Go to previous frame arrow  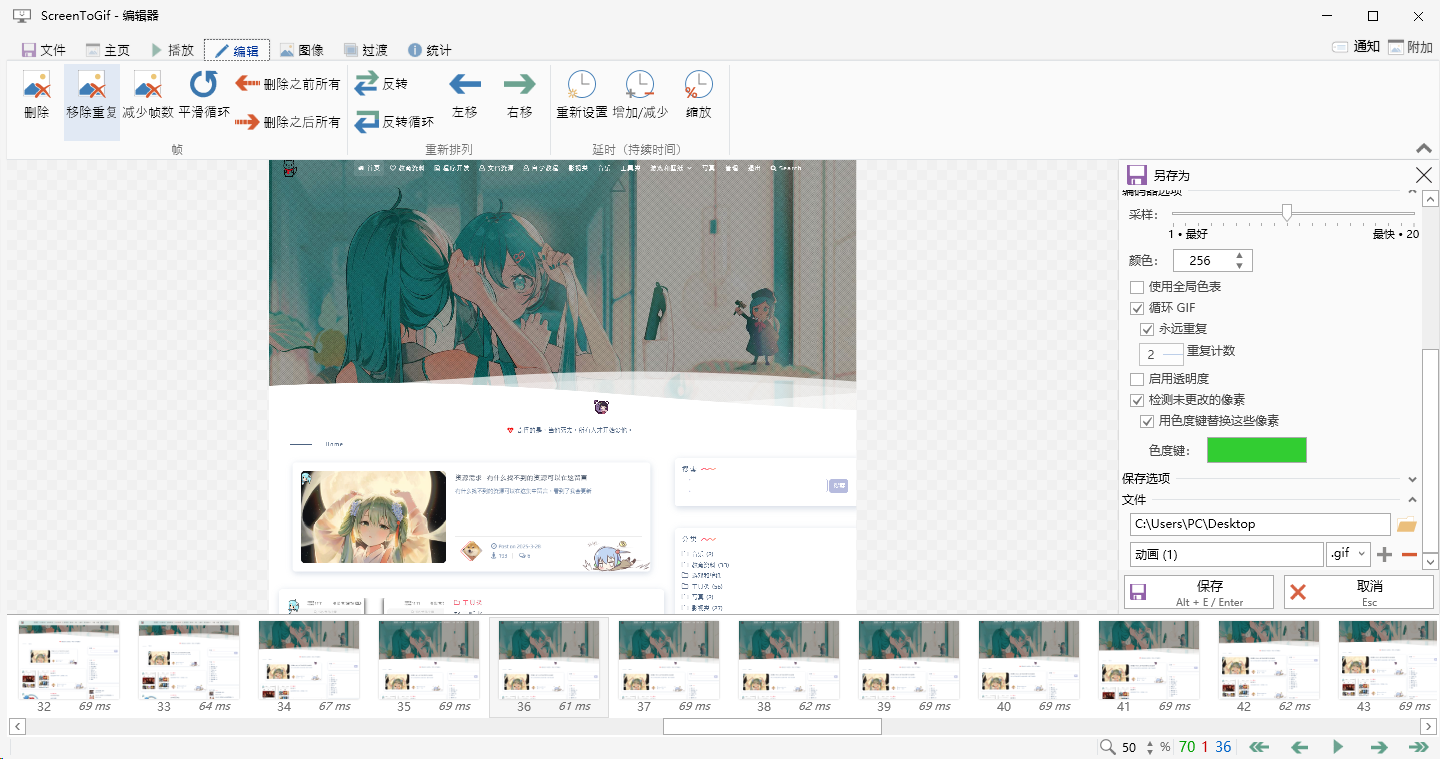(x=1299, y=747)
